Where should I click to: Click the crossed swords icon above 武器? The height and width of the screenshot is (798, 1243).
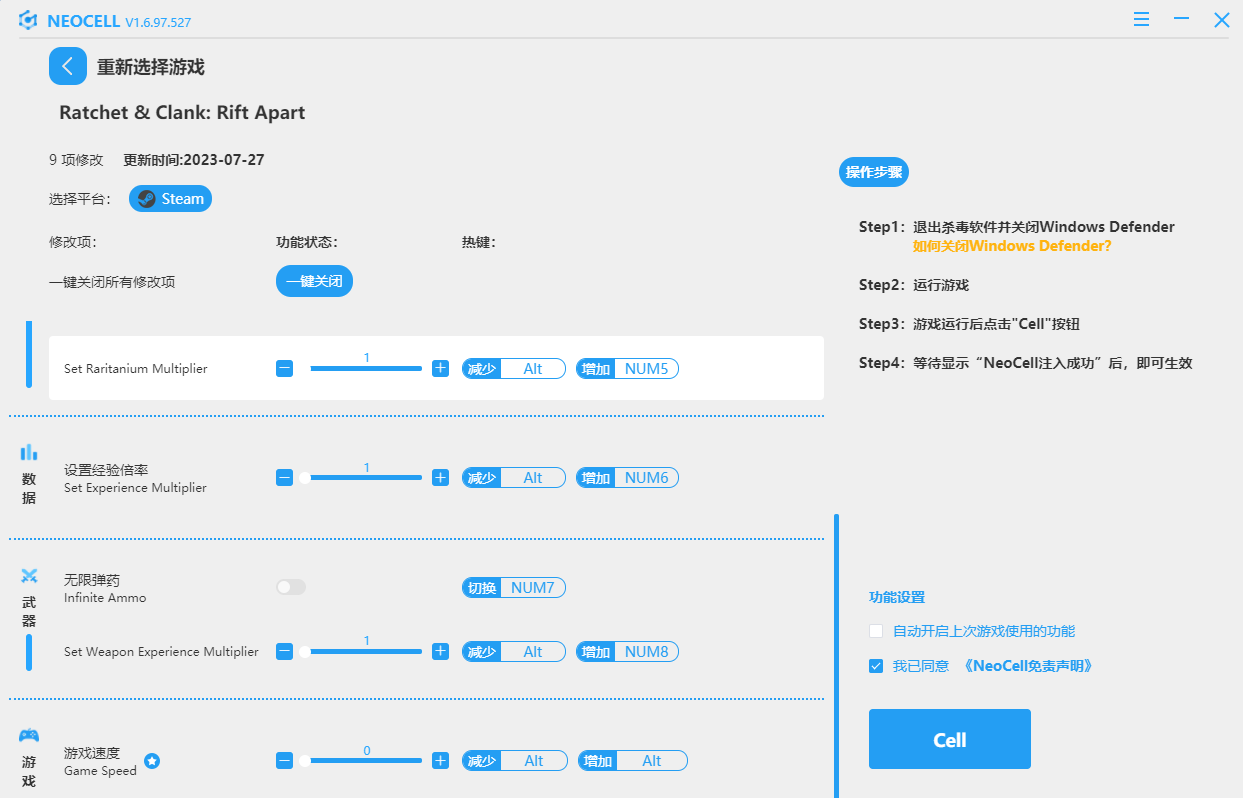coord(29,576)
